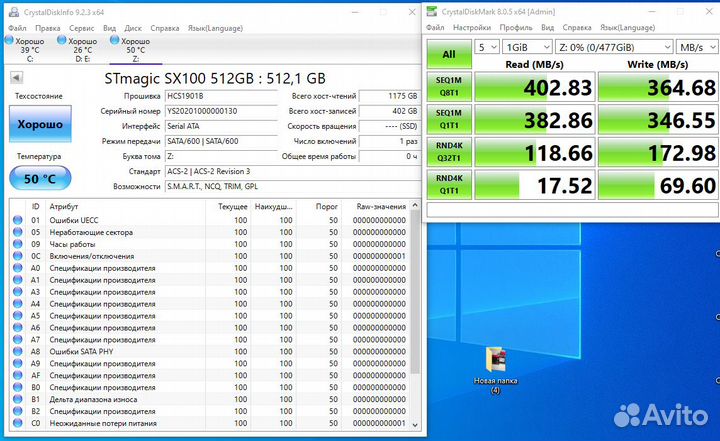Image resolution: width=720 pixels, height=441 pixels.
Task: Open Диск menu in CrystalDiskInfo
Action: (133, 28)
